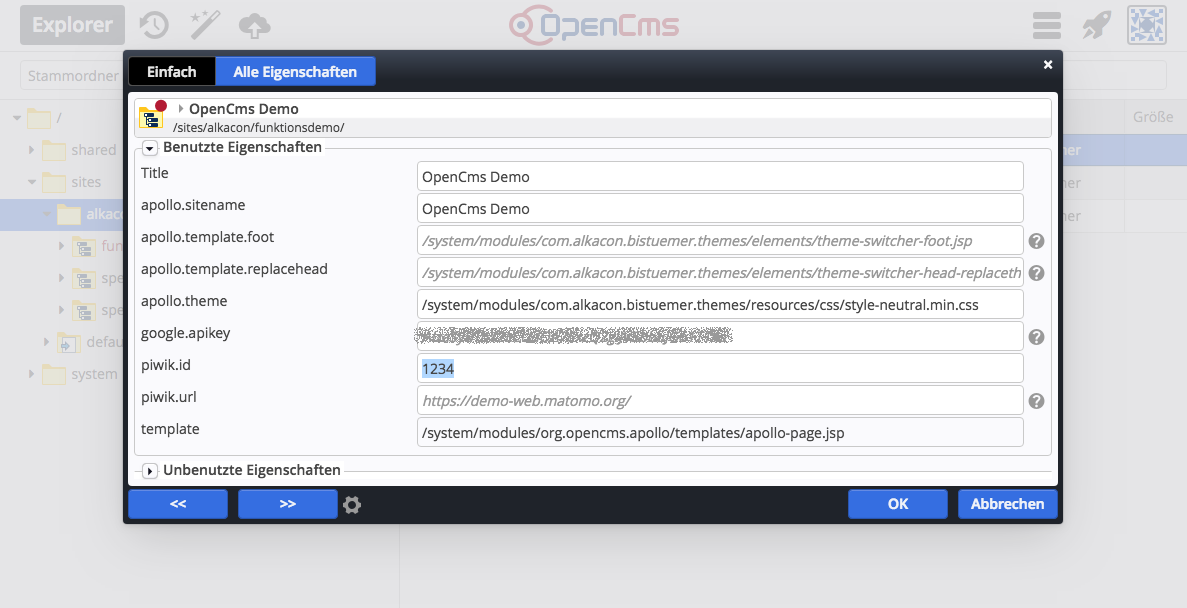Screen dimensions: 1187x608
Task: Click into the piwik.id input field
Action: tap(720, 368)
